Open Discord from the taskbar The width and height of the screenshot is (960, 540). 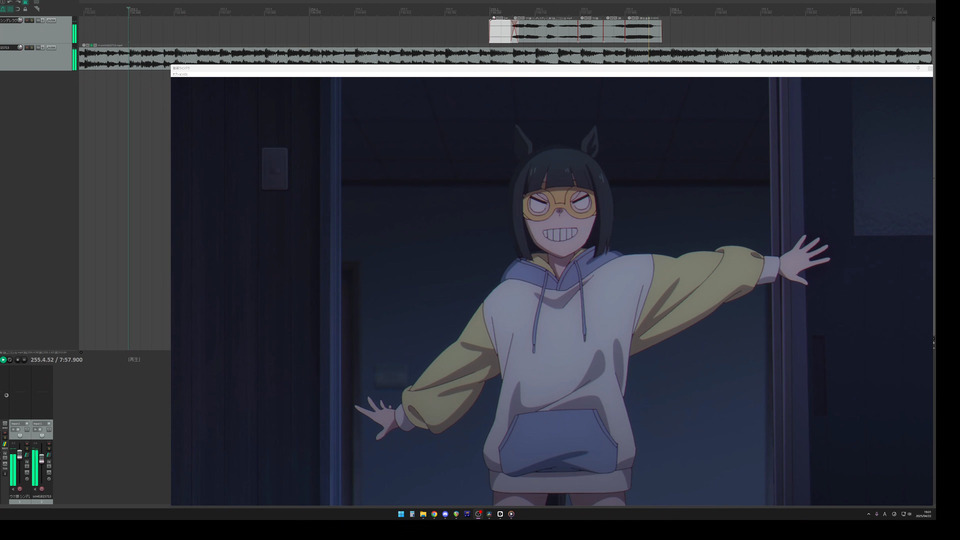point(445,514)
